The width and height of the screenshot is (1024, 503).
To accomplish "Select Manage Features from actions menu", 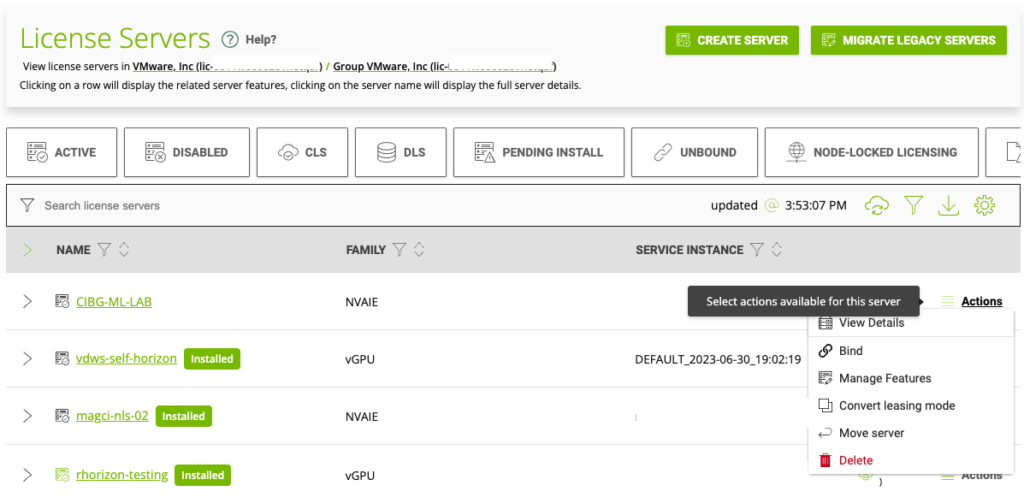I will tap(884, 378).
